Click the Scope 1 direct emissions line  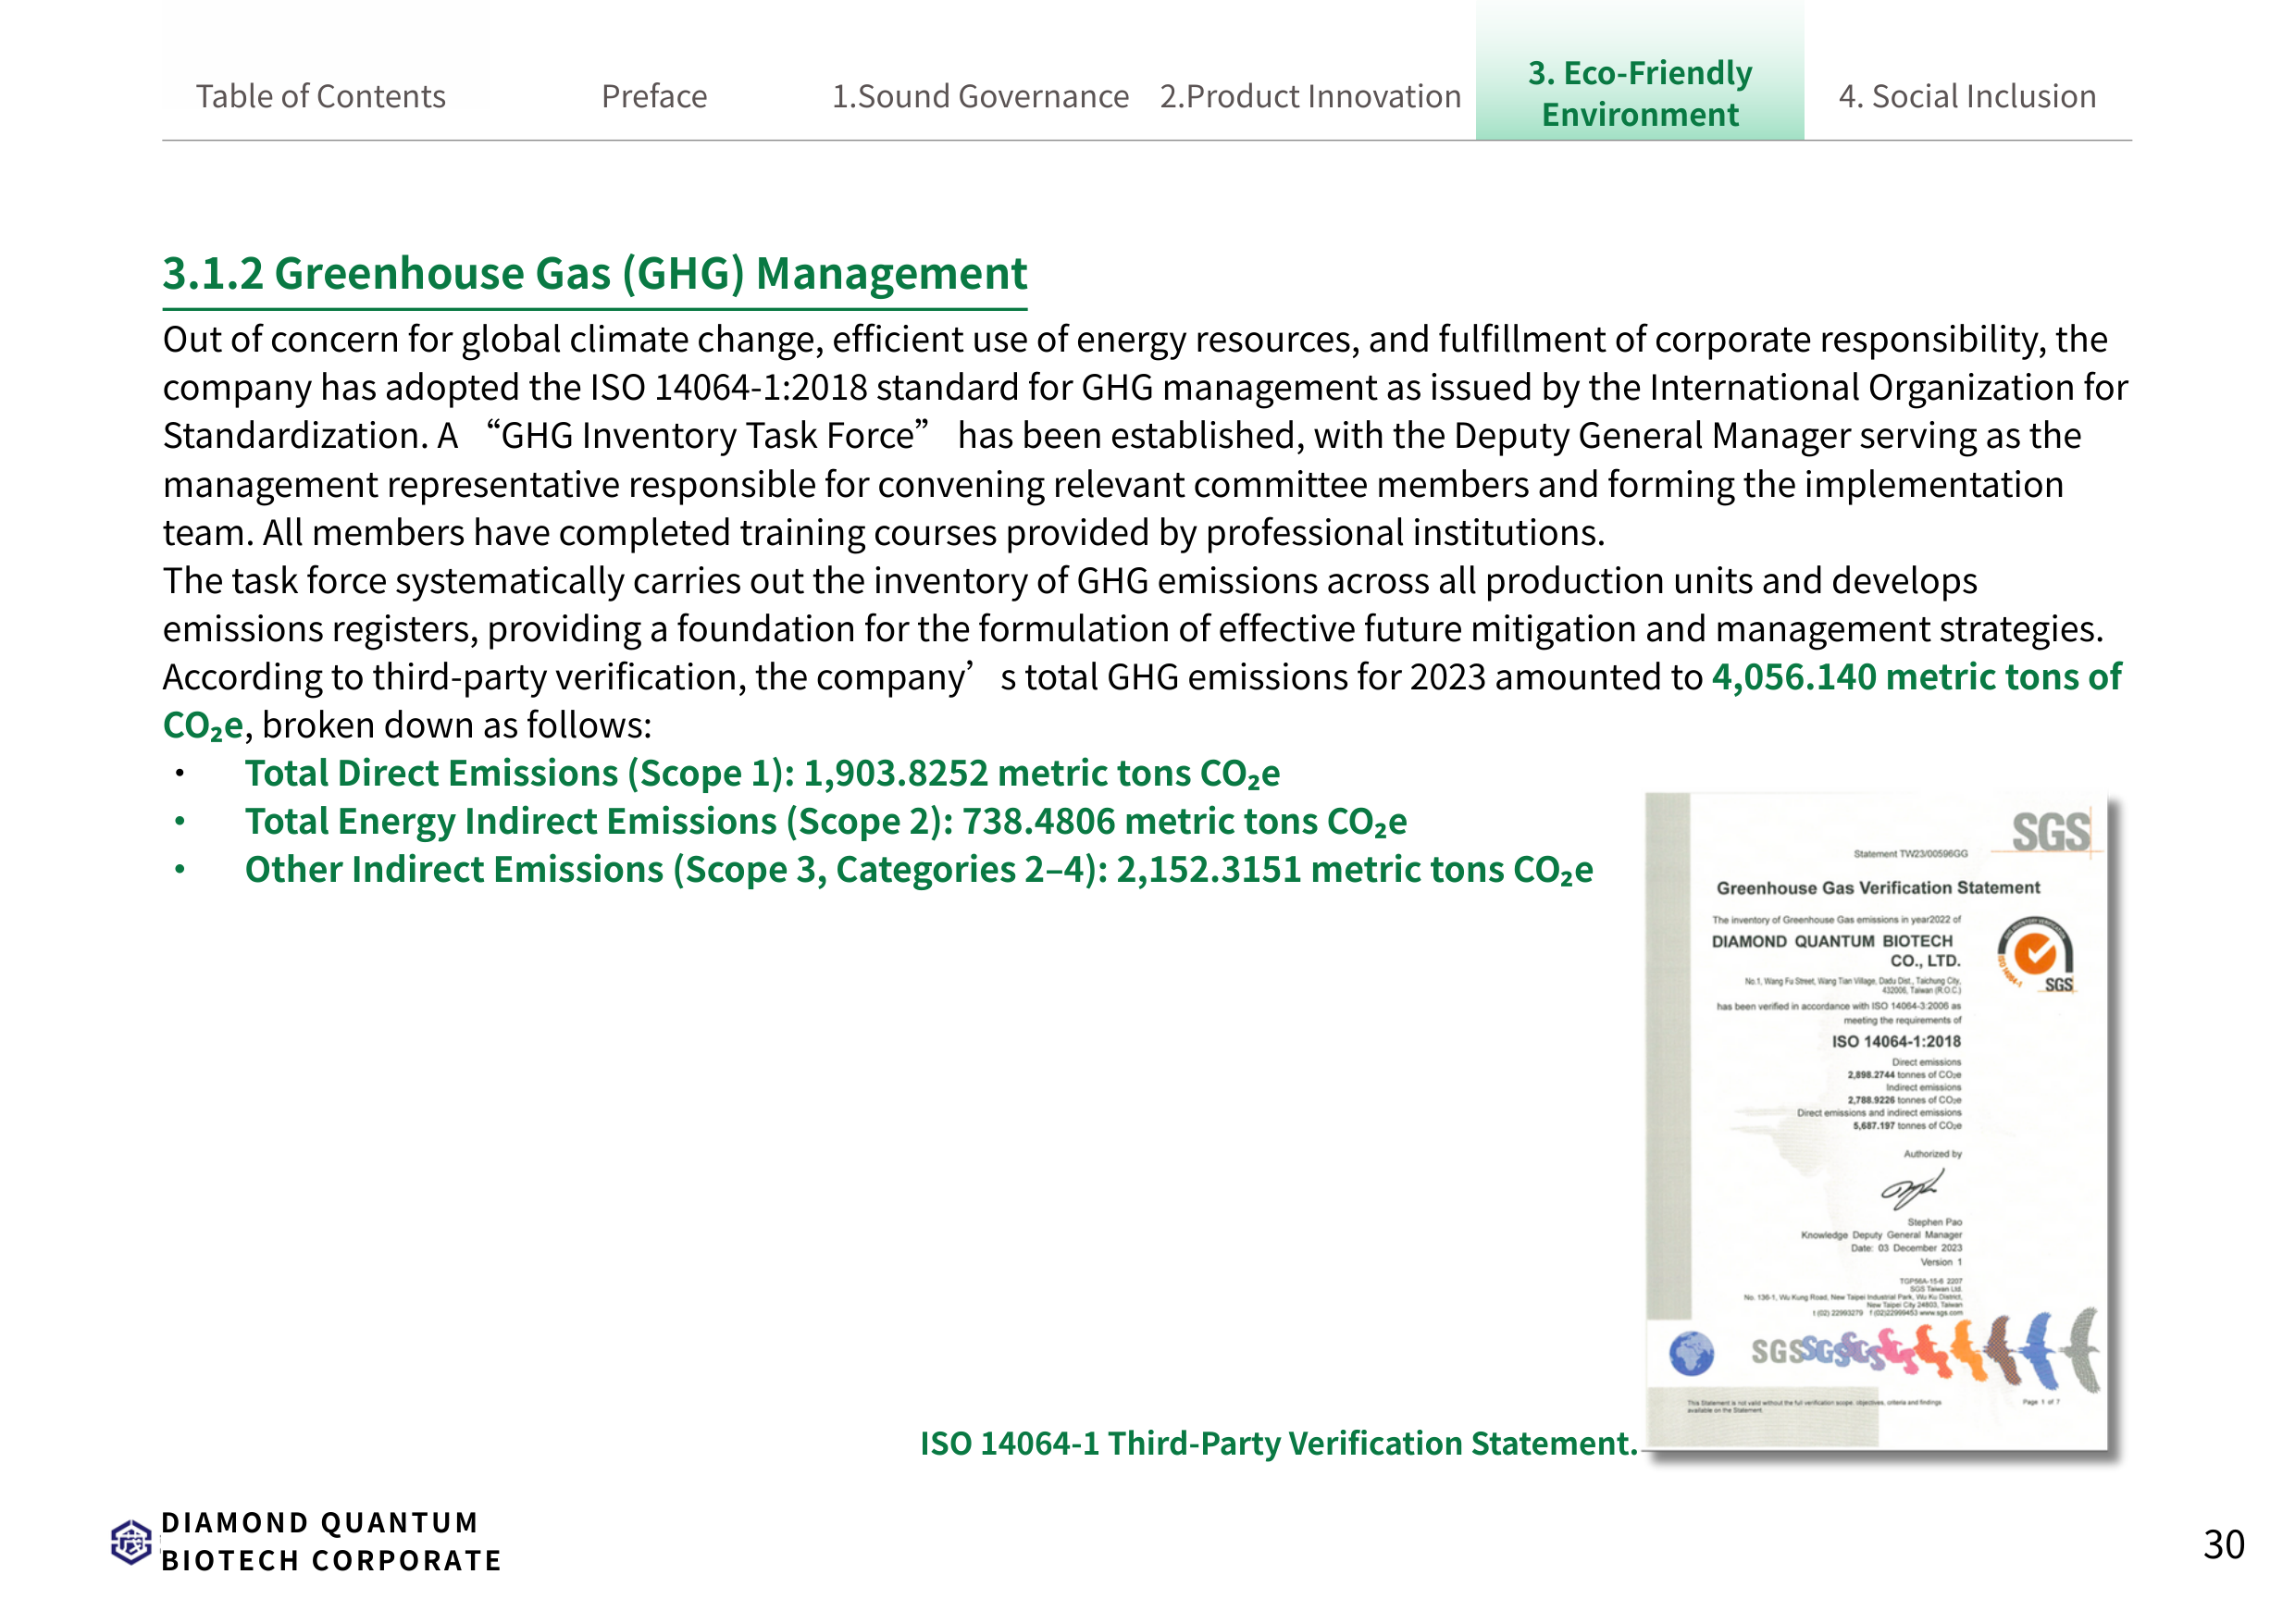tap(762, 774)
